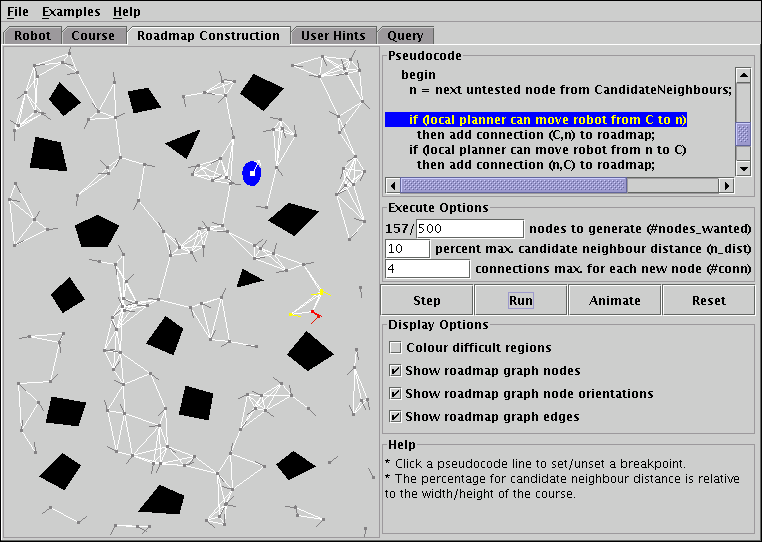Click the black pentagon obstacle
This screenshot has width=762, height=542.
[x=97, y=231]
